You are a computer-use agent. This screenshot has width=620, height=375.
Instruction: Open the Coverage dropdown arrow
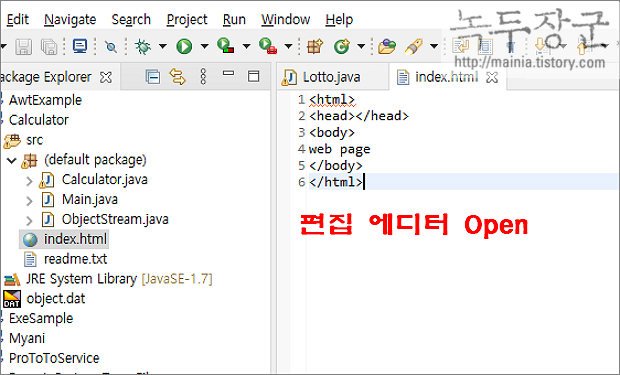tap(246, 46)
